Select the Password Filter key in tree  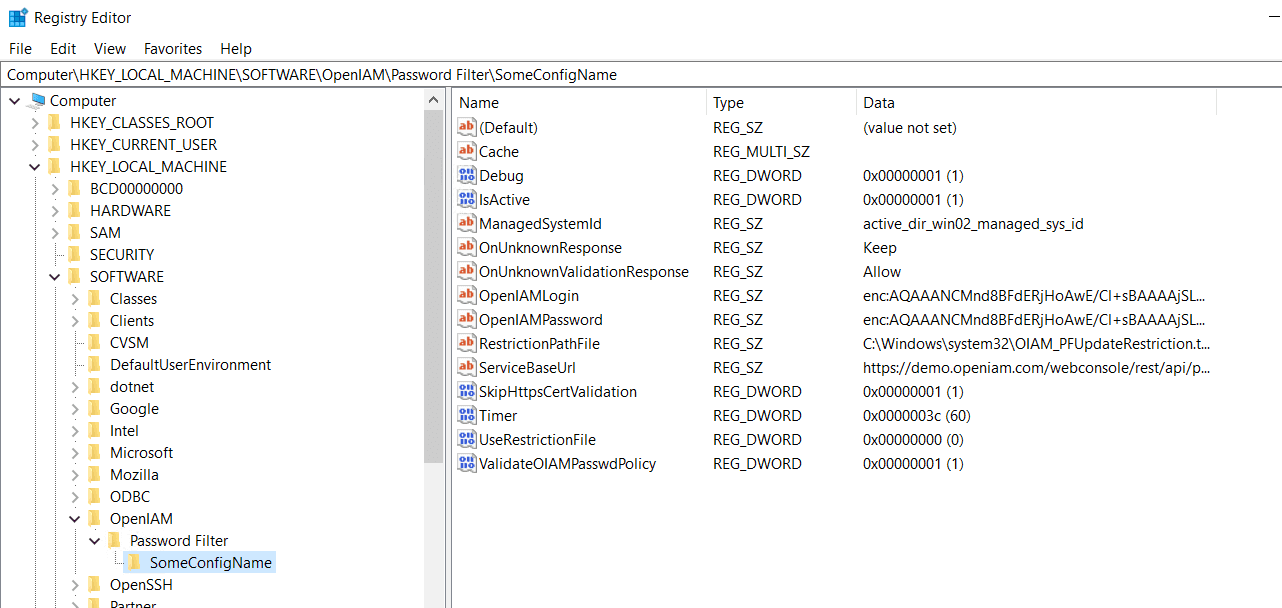click(179, 541)
